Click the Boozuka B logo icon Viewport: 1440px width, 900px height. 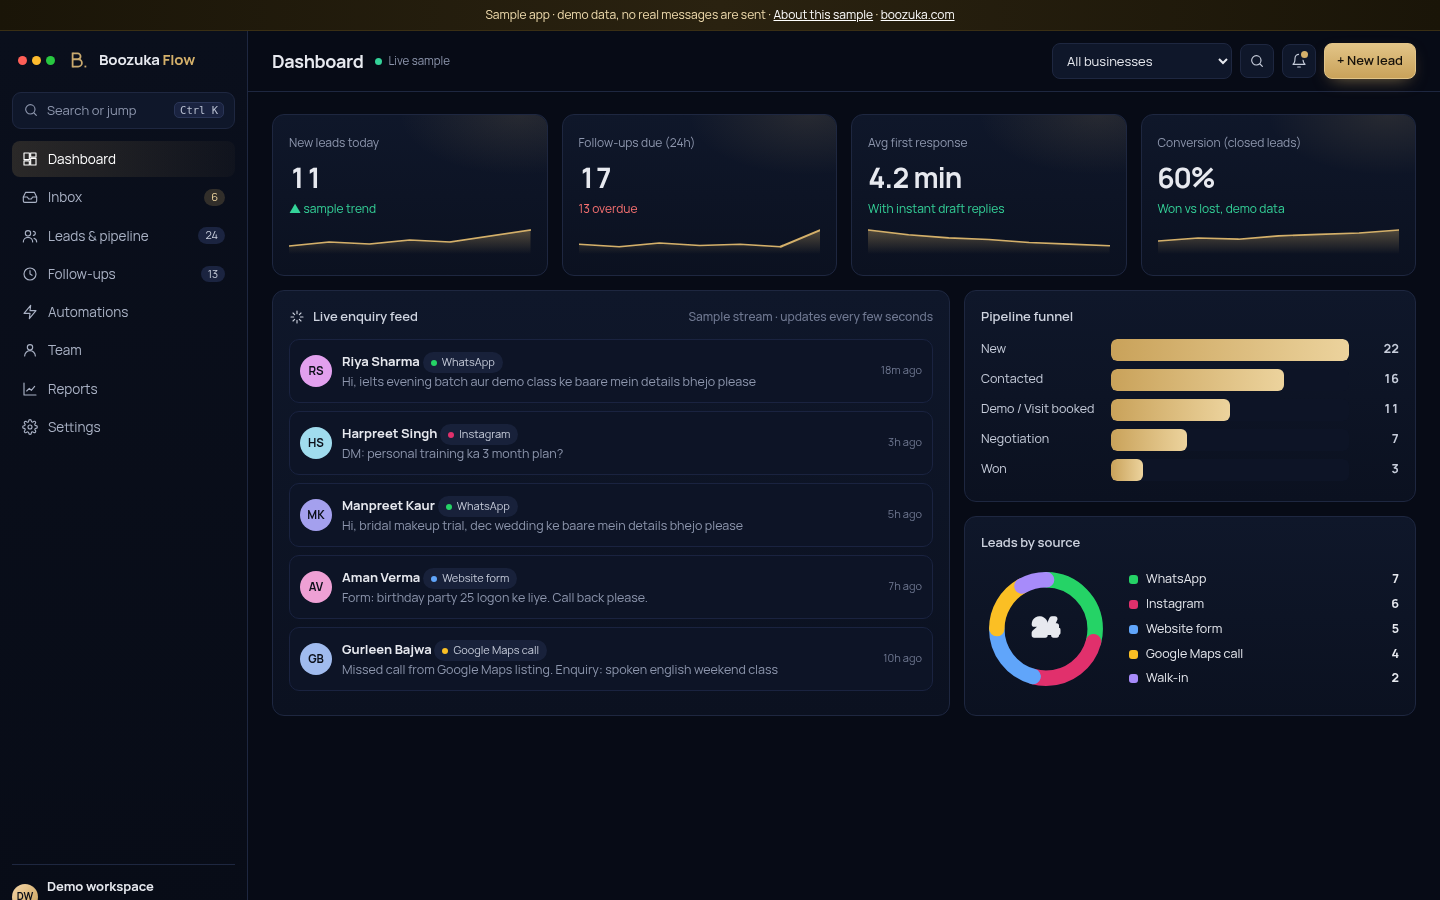[78, 60]
